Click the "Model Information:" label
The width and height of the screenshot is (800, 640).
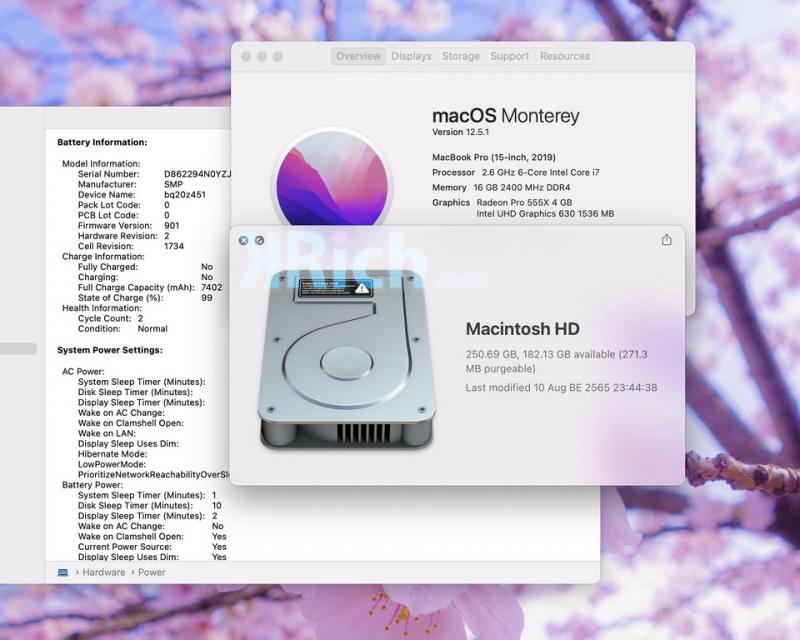[101, 164]
